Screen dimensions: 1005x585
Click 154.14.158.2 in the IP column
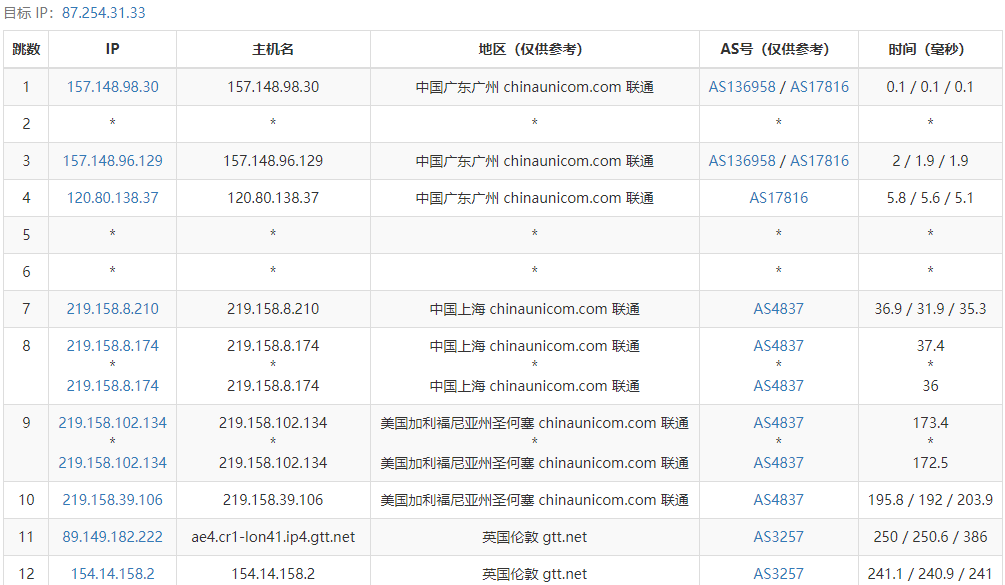112,574
